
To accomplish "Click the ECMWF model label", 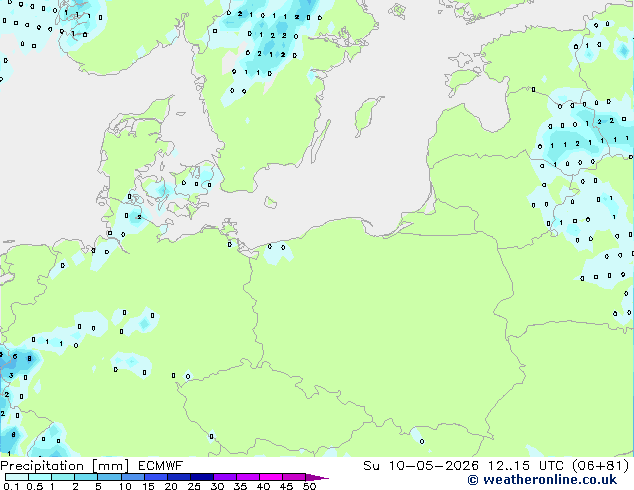I will pyautogui.click(x=161, y=466).
